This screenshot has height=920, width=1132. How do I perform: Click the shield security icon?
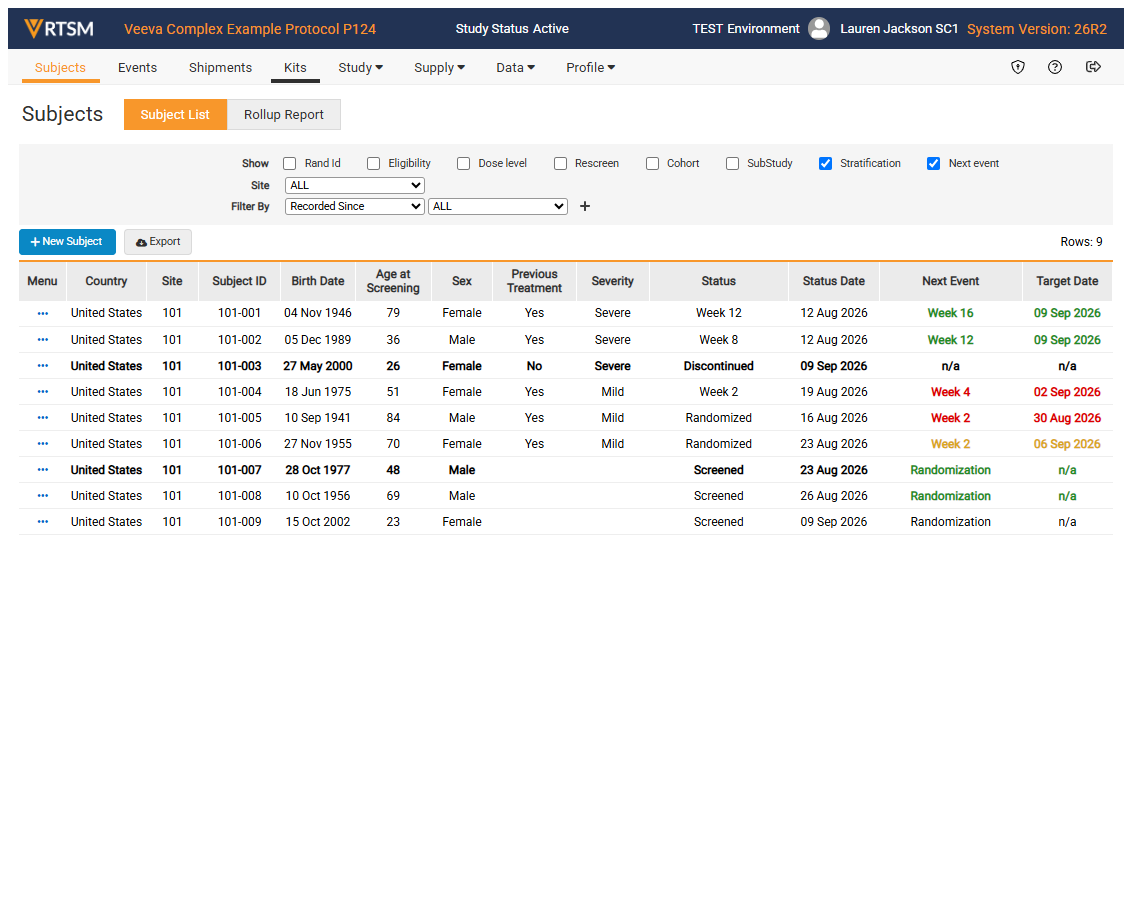coord(1017,67)
